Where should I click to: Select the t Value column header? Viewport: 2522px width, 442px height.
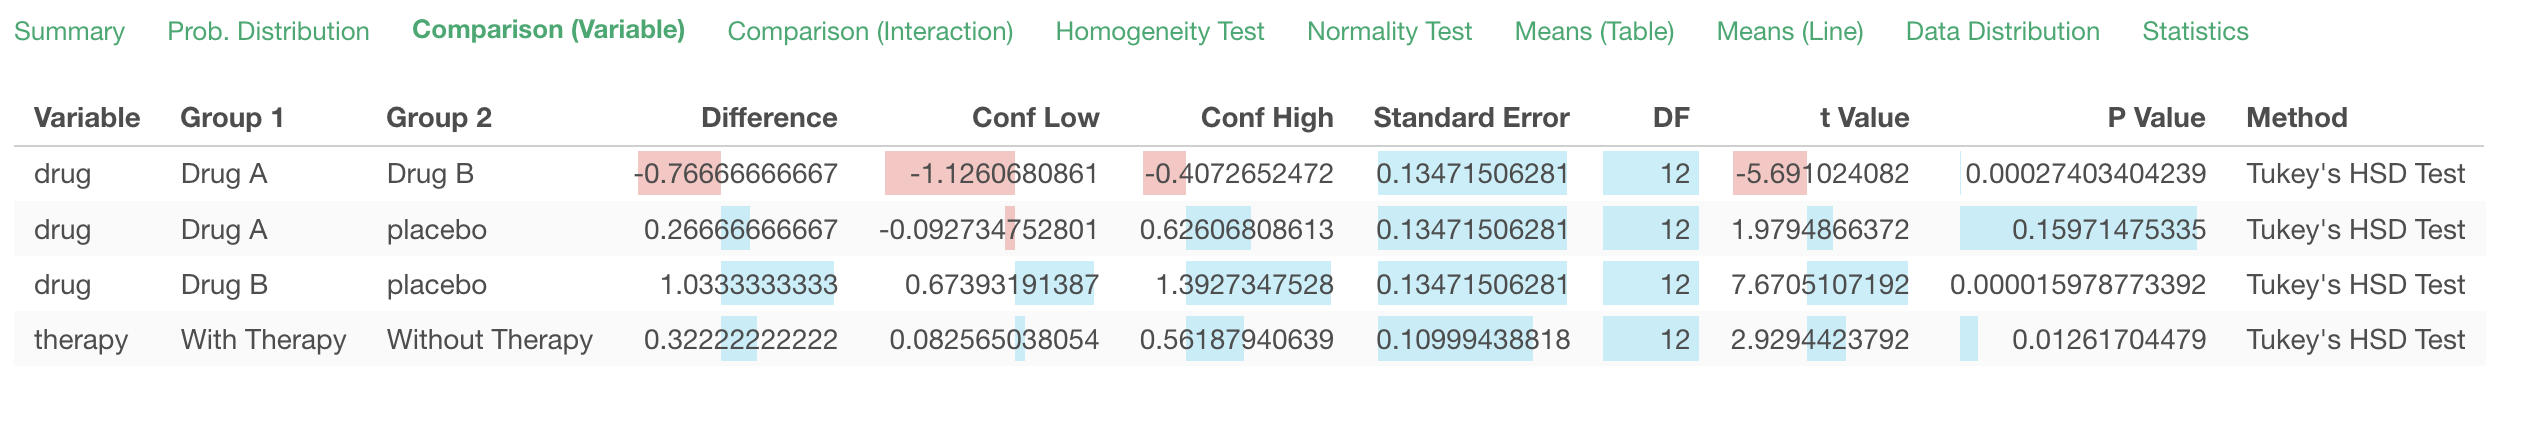(x=1864, y=118)
